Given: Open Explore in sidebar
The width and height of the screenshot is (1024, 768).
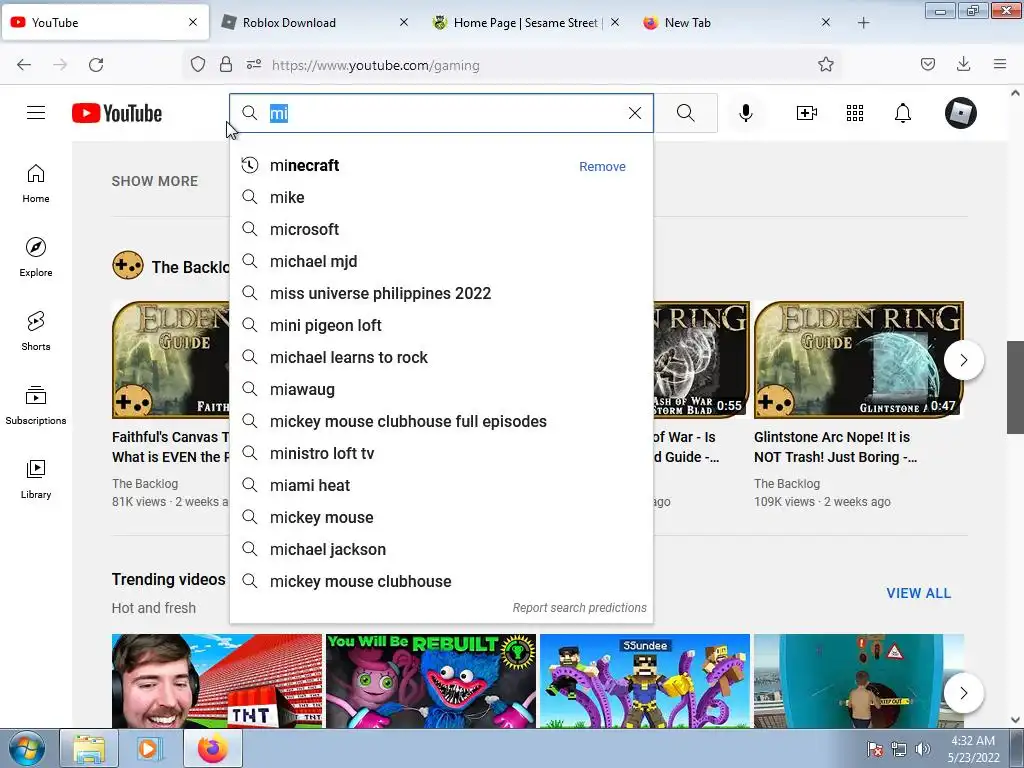Looking at the screenshot, I should pyautogui.click(x=36, y=257).
